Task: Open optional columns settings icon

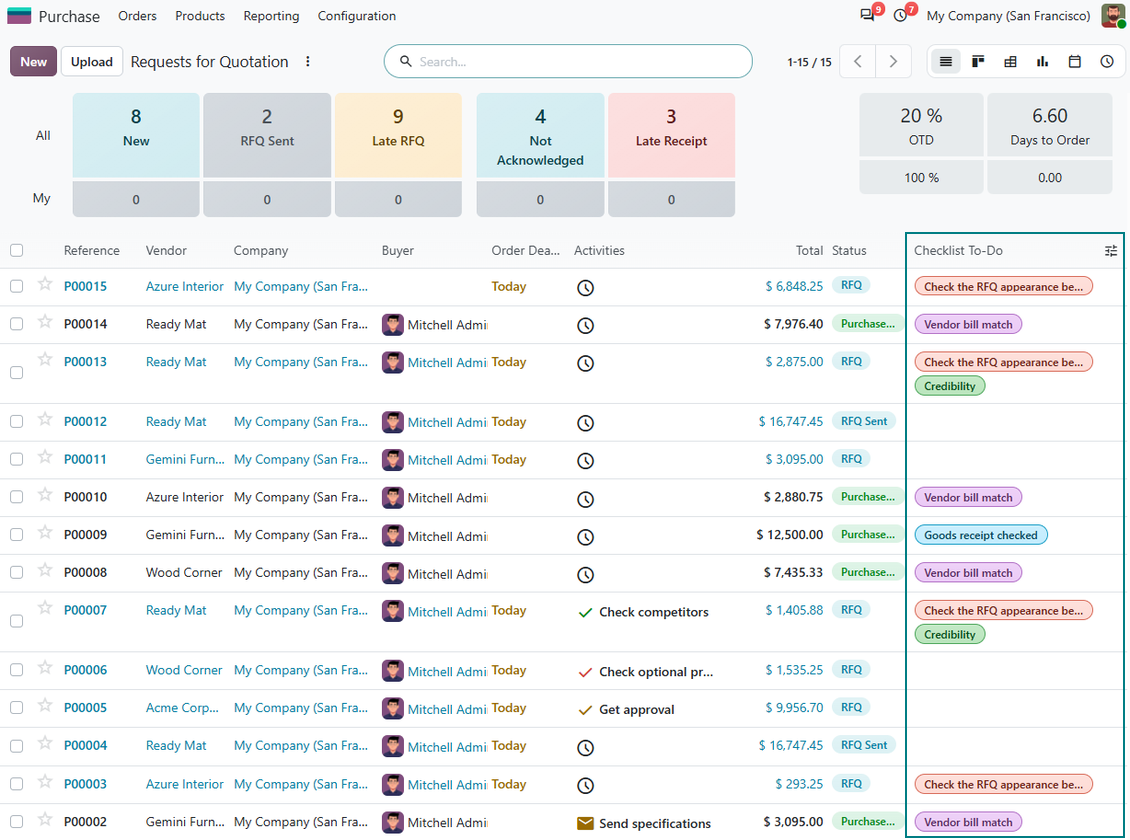Action: coord(1111,251)
